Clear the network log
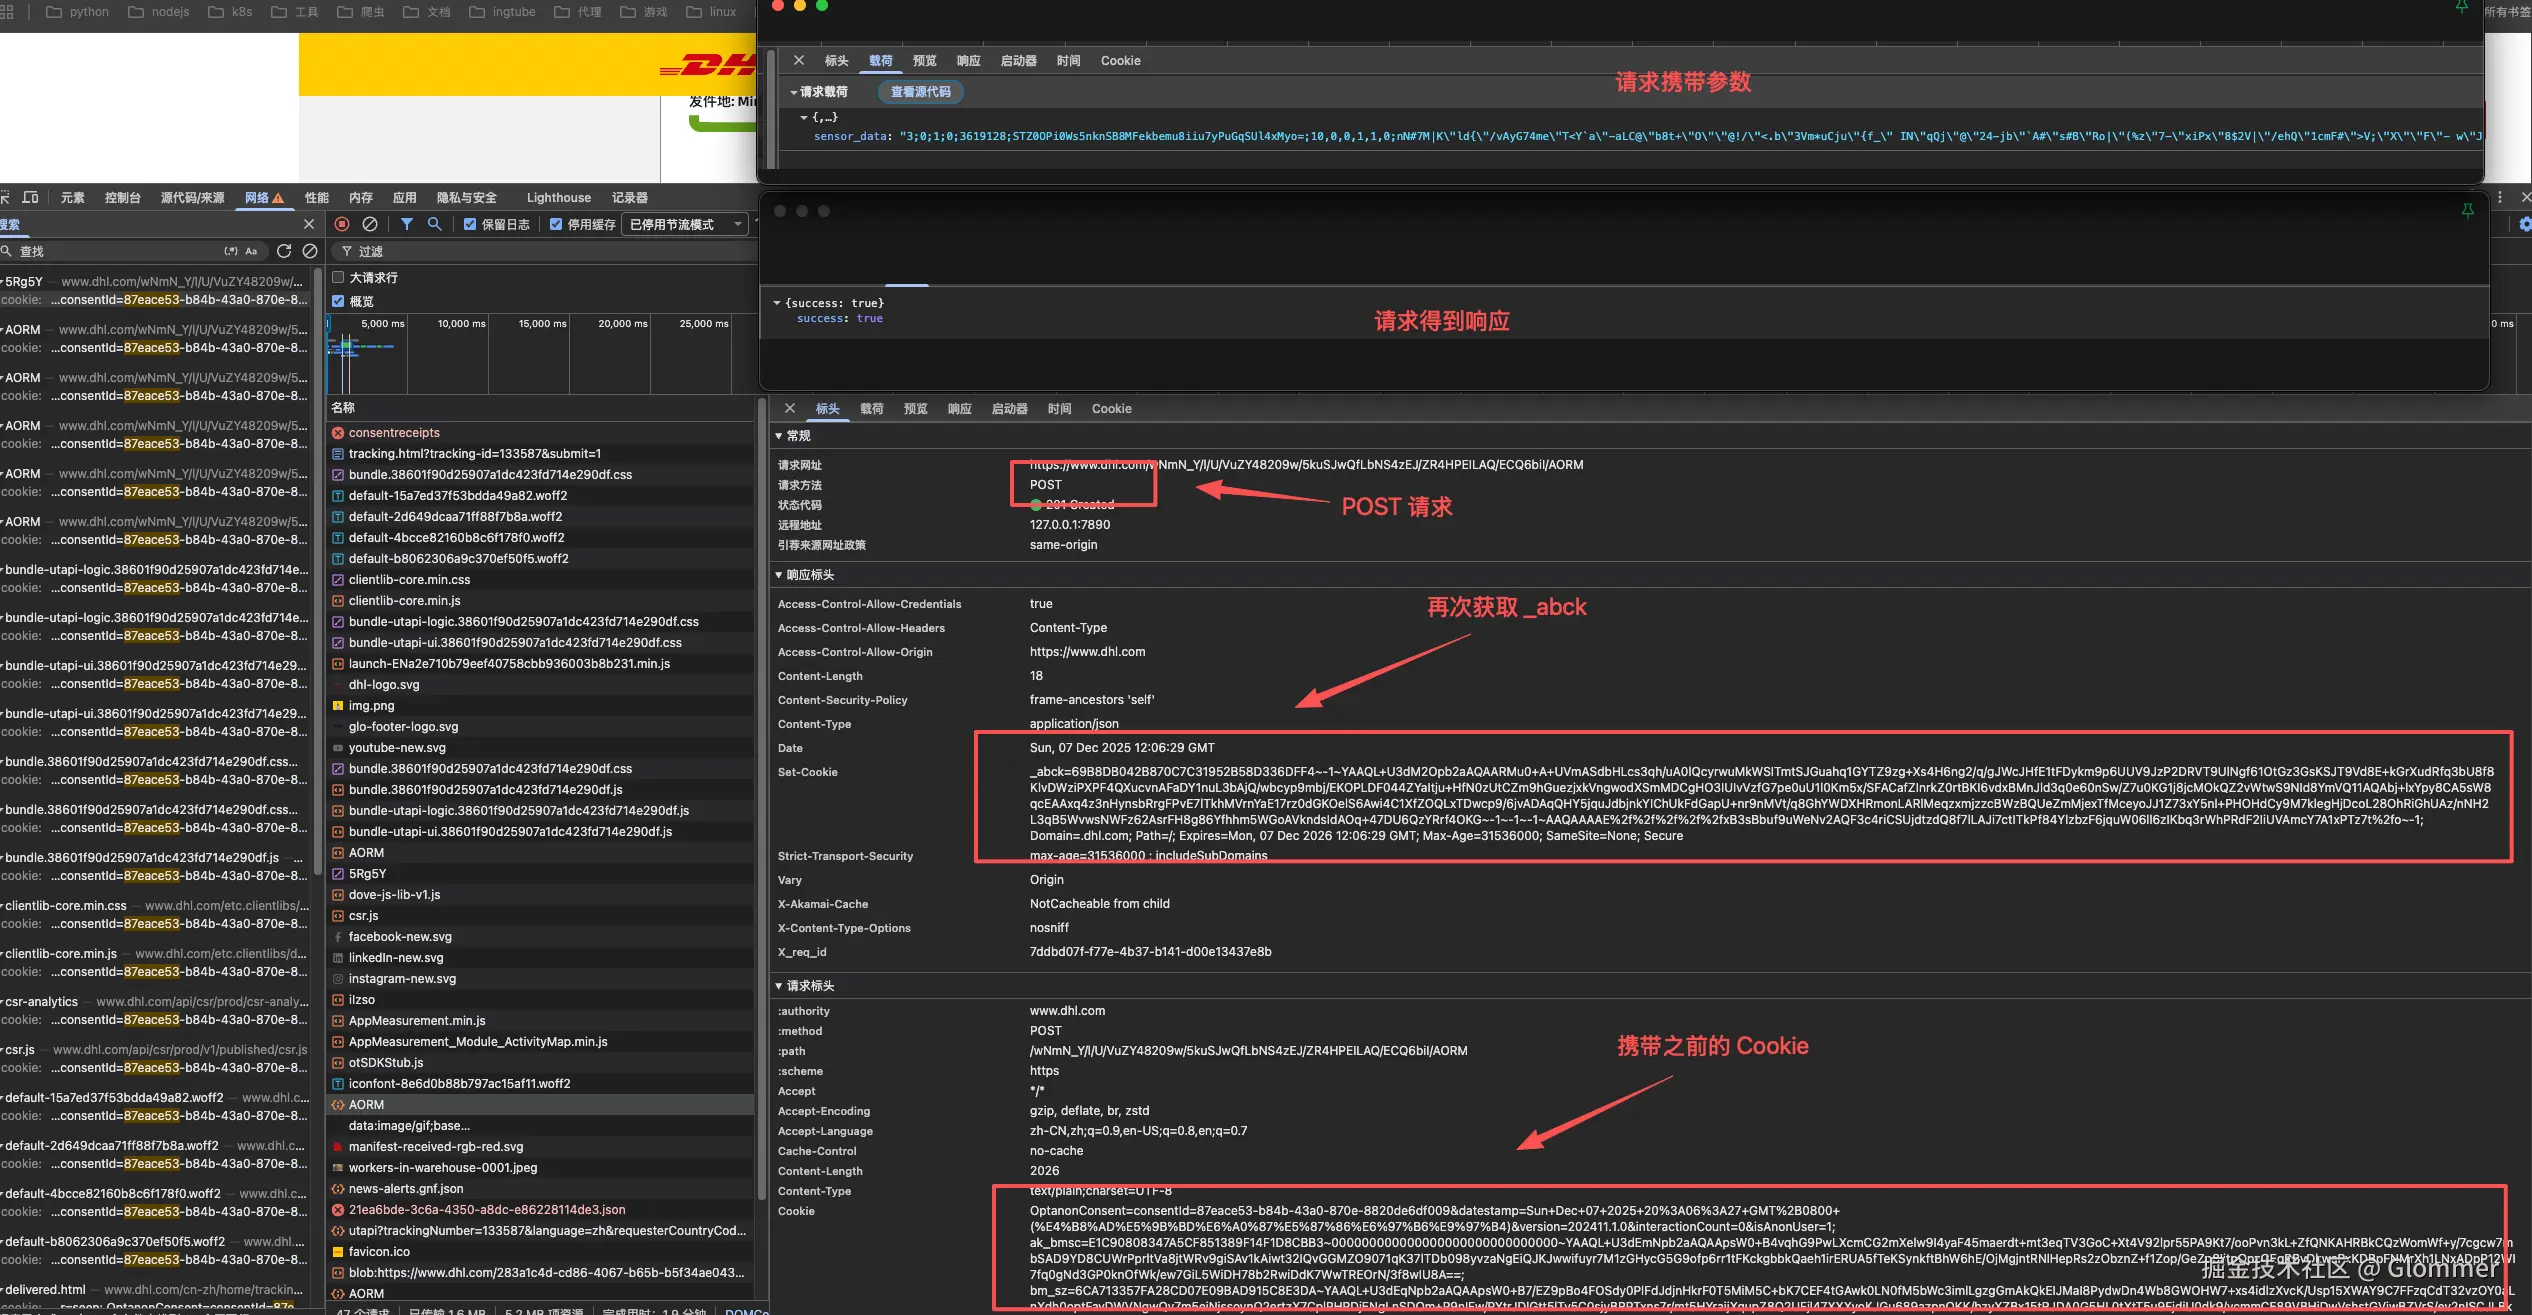Image resolution: width=2532 pixels, height=1315 pixels. [x=370, y=224]
